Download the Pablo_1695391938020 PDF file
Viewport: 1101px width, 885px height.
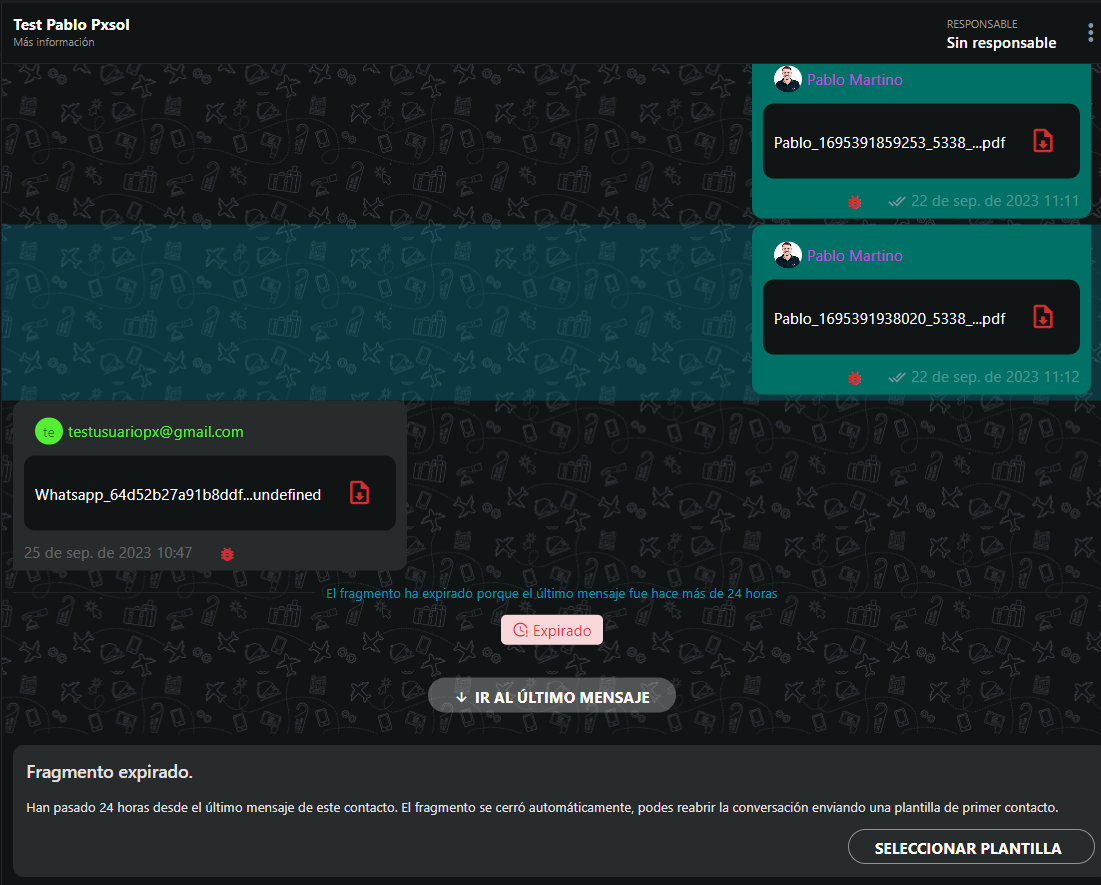coord(1042,317)
